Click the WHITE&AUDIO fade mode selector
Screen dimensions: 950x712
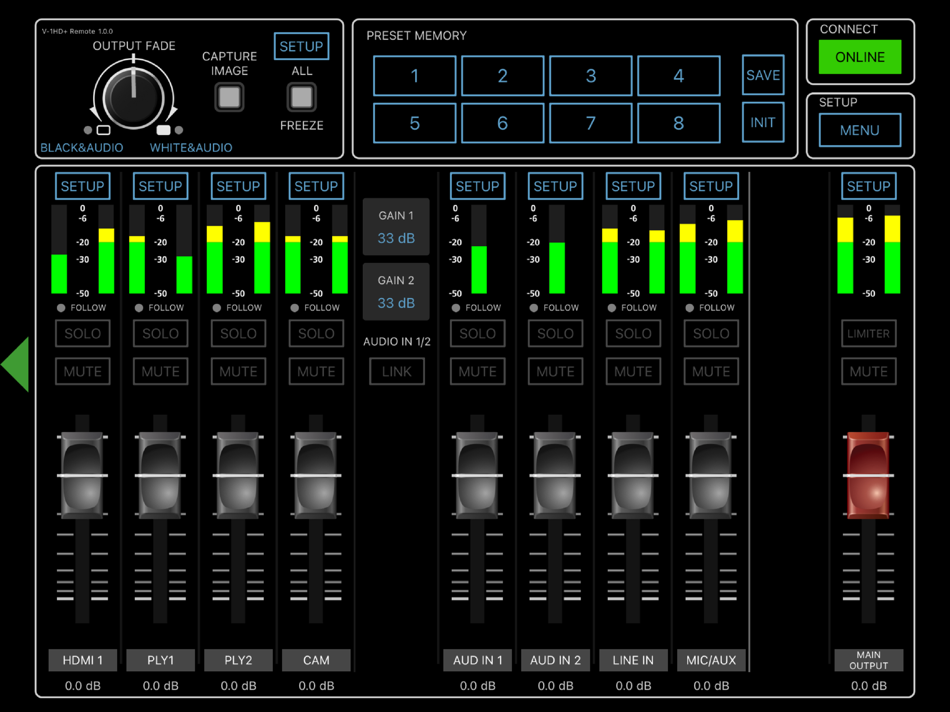click(191, 148)
